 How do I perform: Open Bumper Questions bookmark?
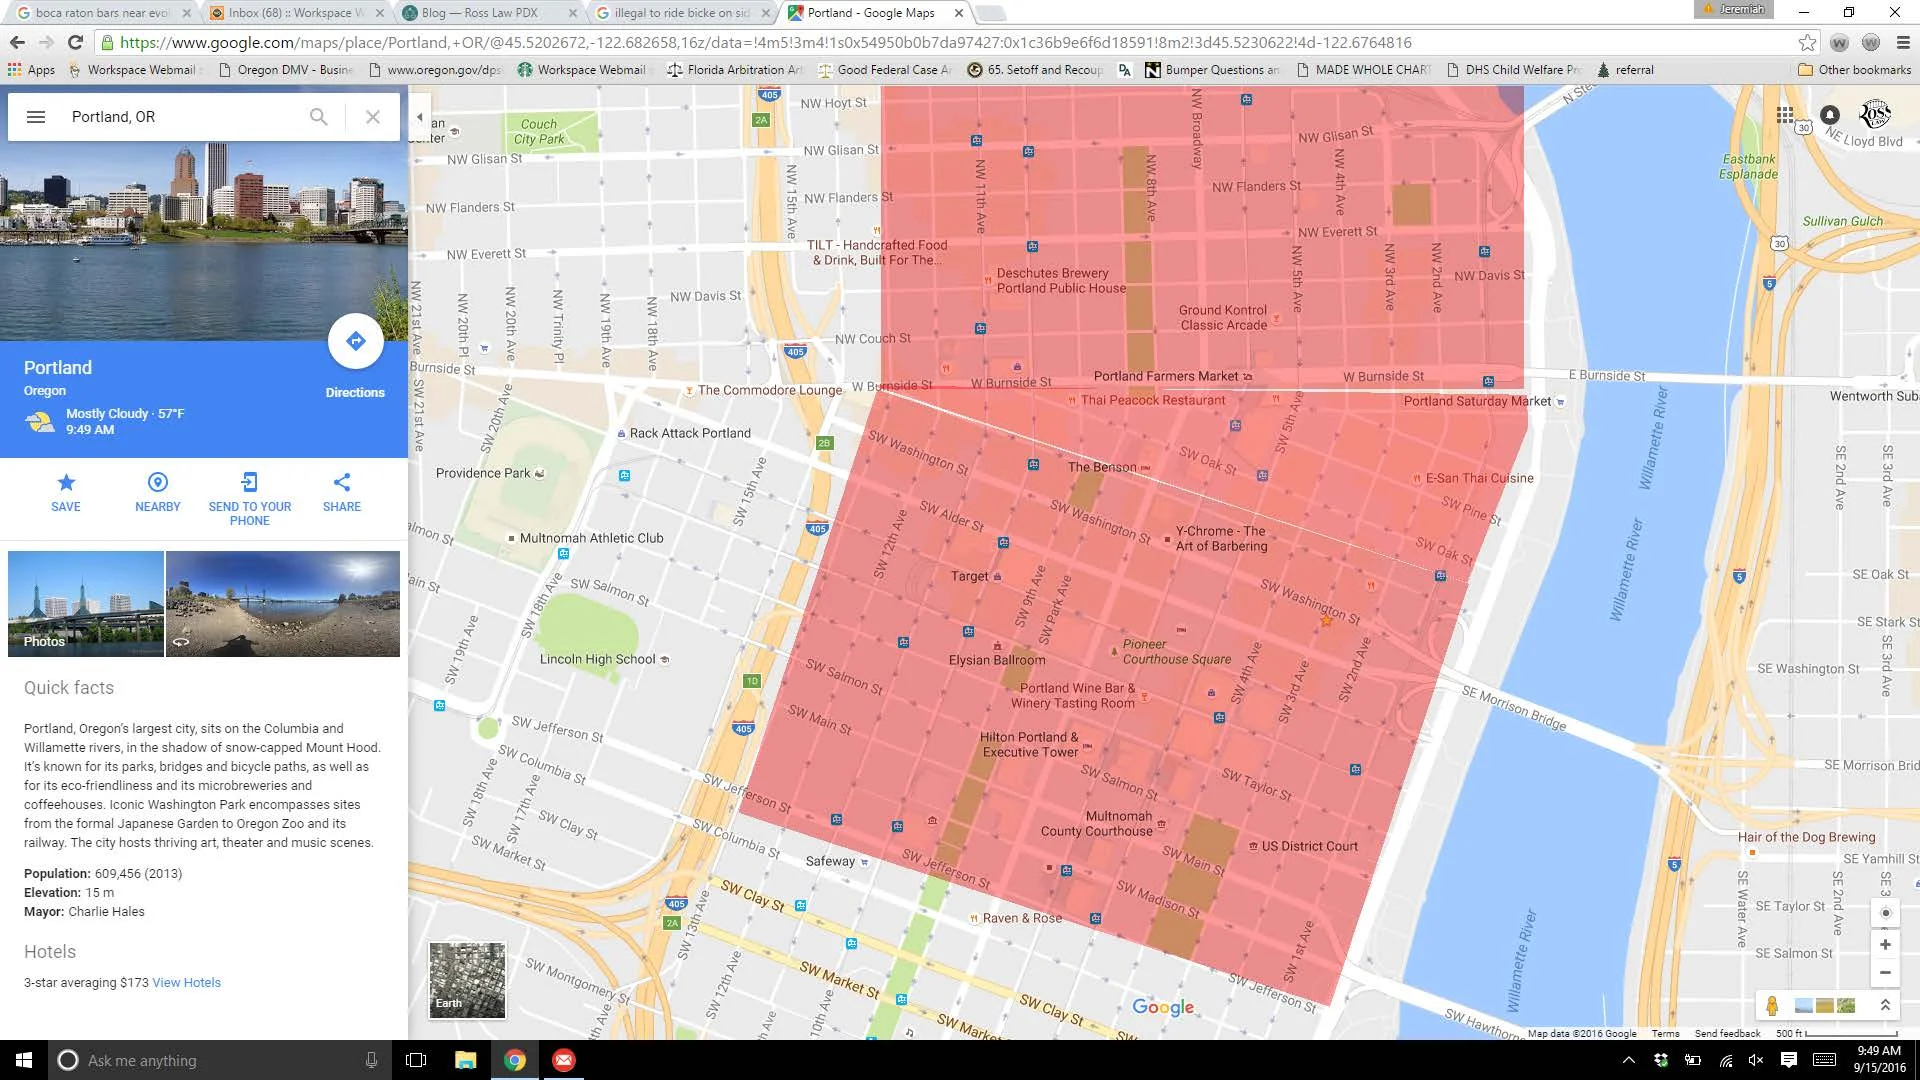point(1213,70)
